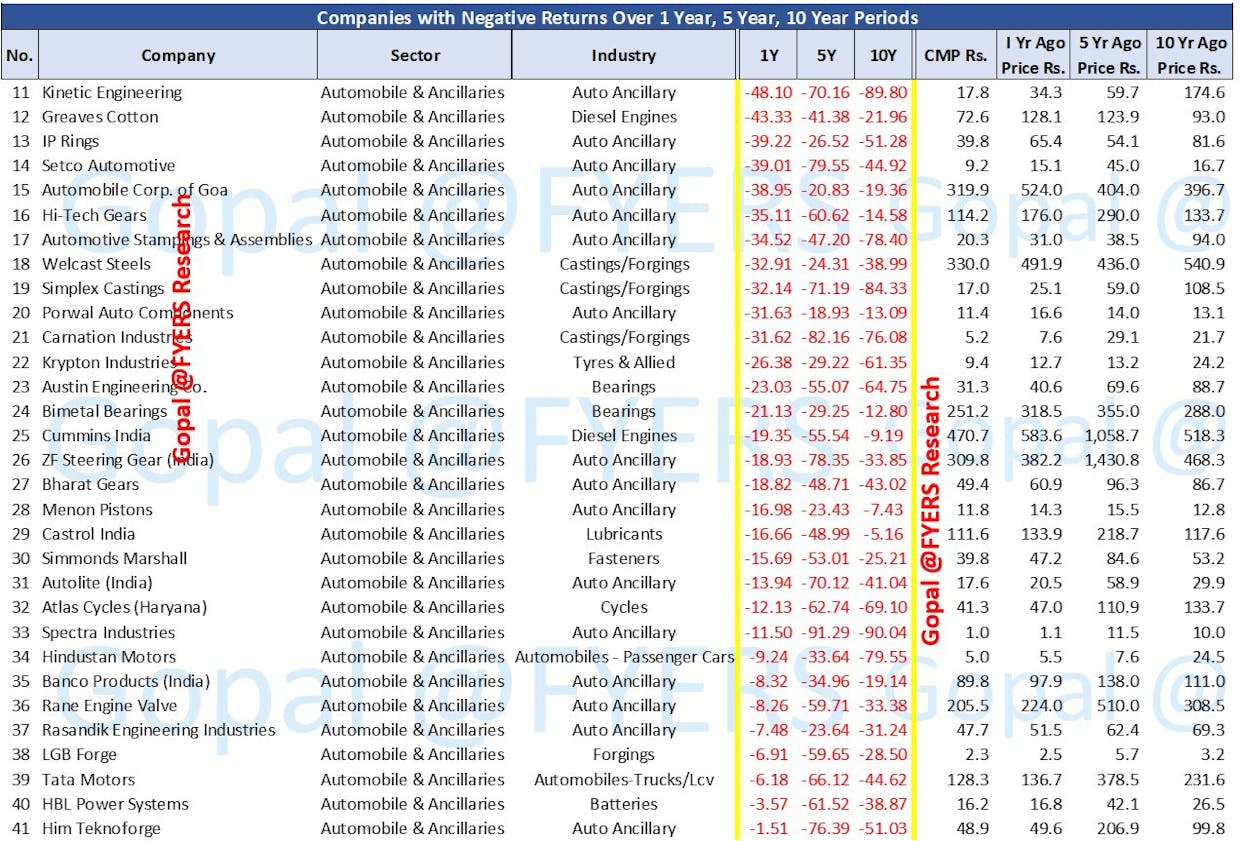The width and height of the screenshot is (1240, 841).
Task: Click the Menon Pistons company cell
Action: [95, 509]
